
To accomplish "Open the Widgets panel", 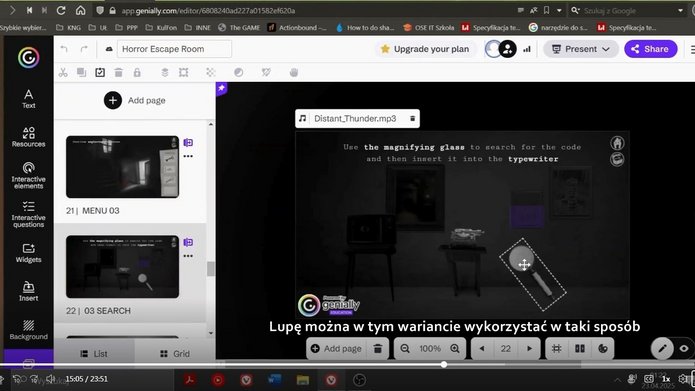I will [28, 253].
